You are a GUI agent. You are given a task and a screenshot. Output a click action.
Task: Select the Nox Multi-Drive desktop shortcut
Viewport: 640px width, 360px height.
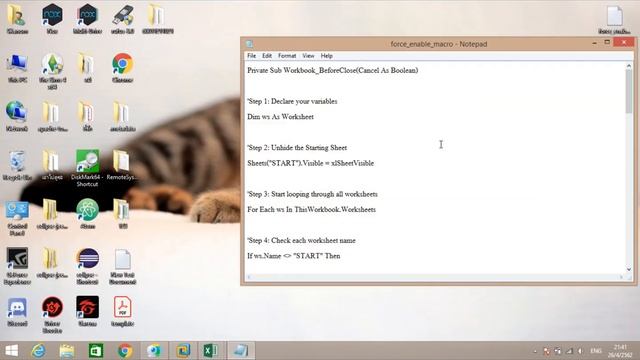tap(87, 19)
